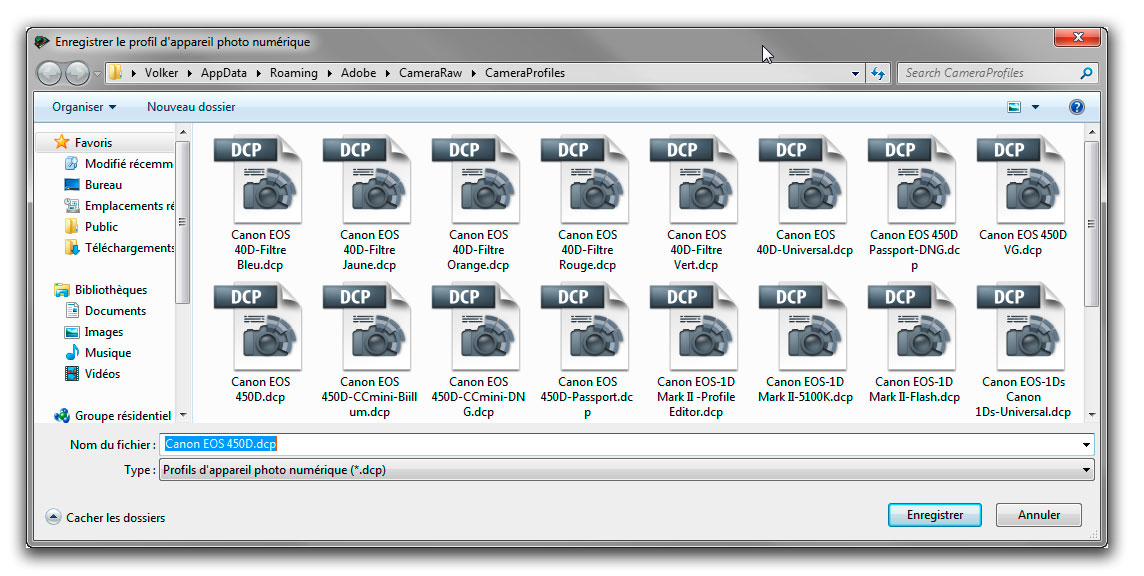The image size is (1144, 576).
Task: Select the Canon EOS 450D VG.dcp file icon
Action: tap(1023, 180)
